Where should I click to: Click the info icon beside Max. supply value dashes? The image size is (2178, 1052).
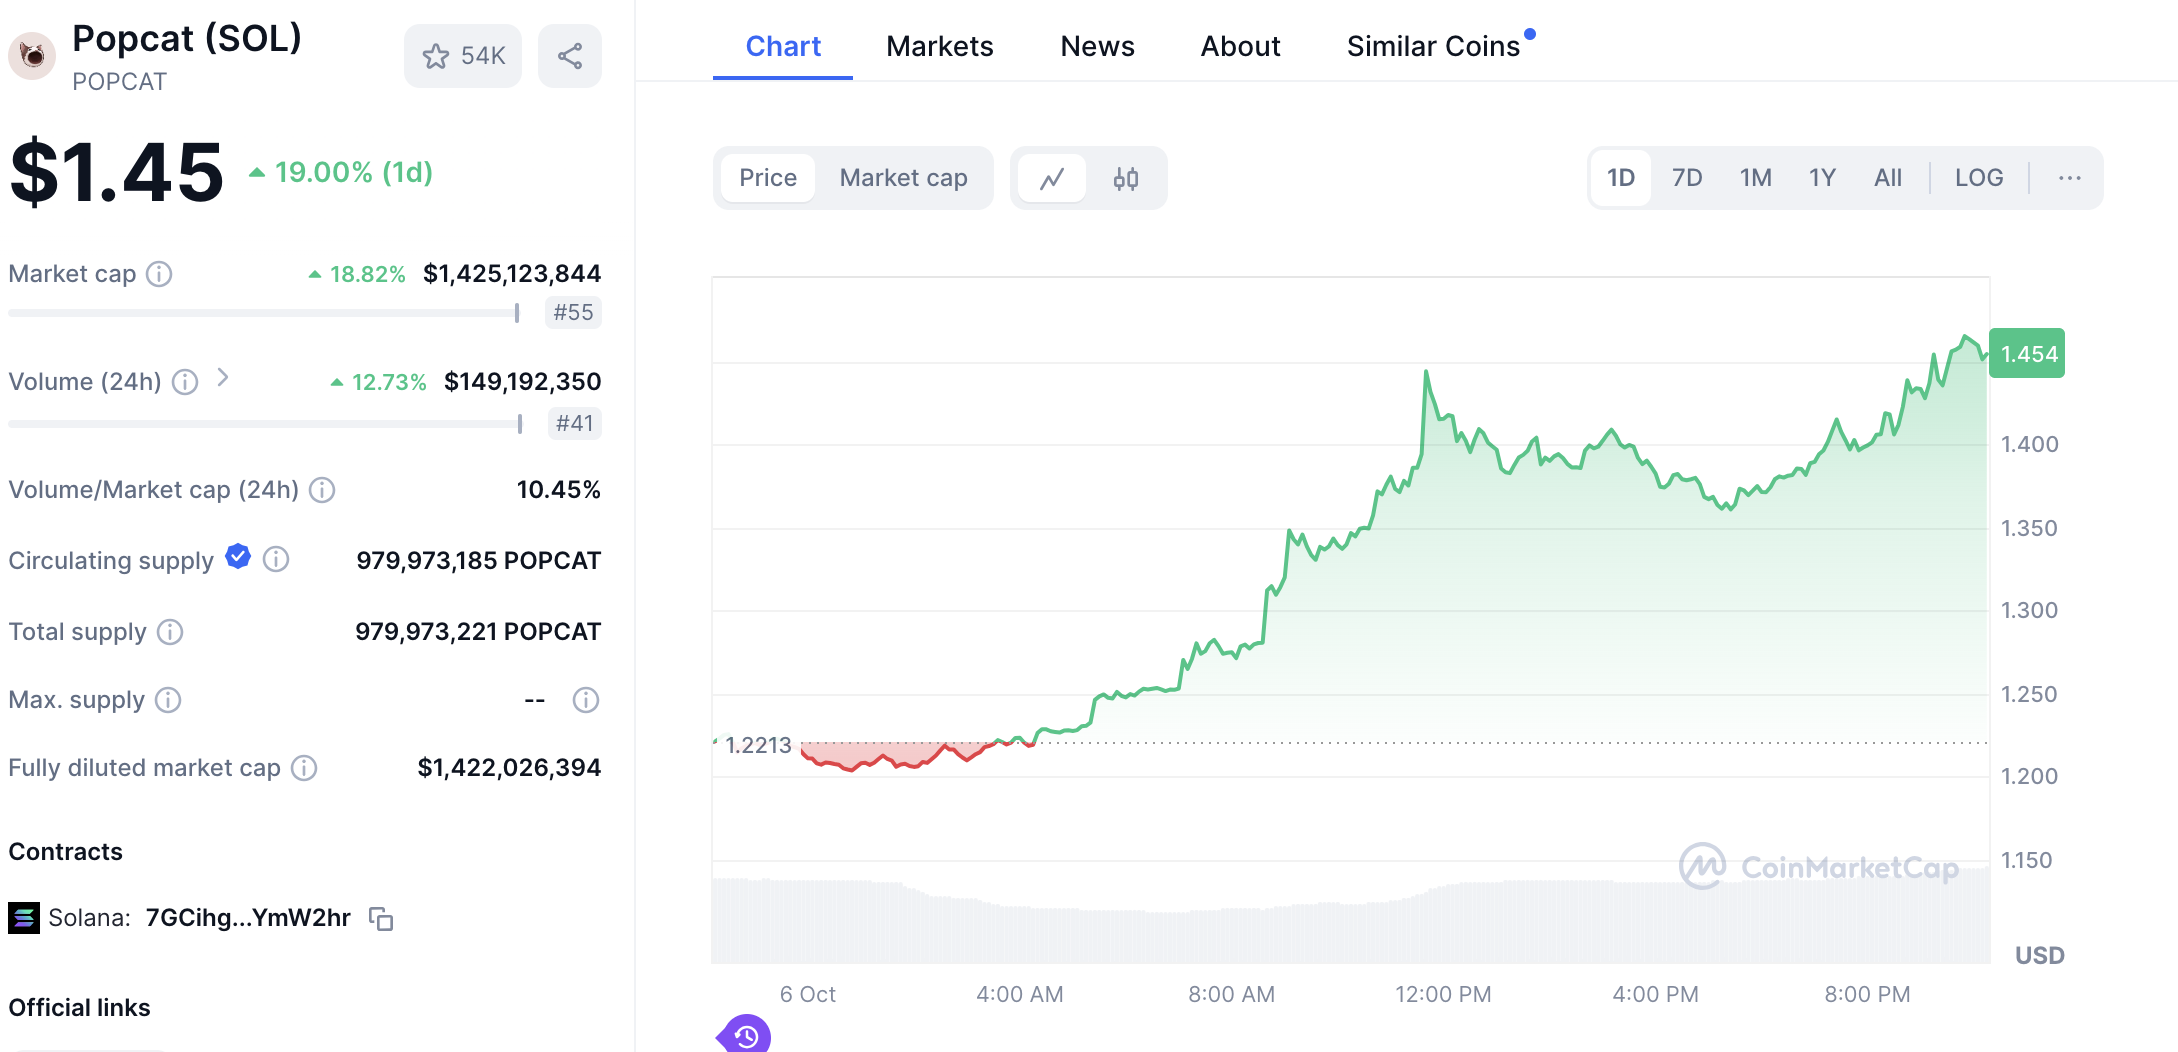(x=586, y=700)
